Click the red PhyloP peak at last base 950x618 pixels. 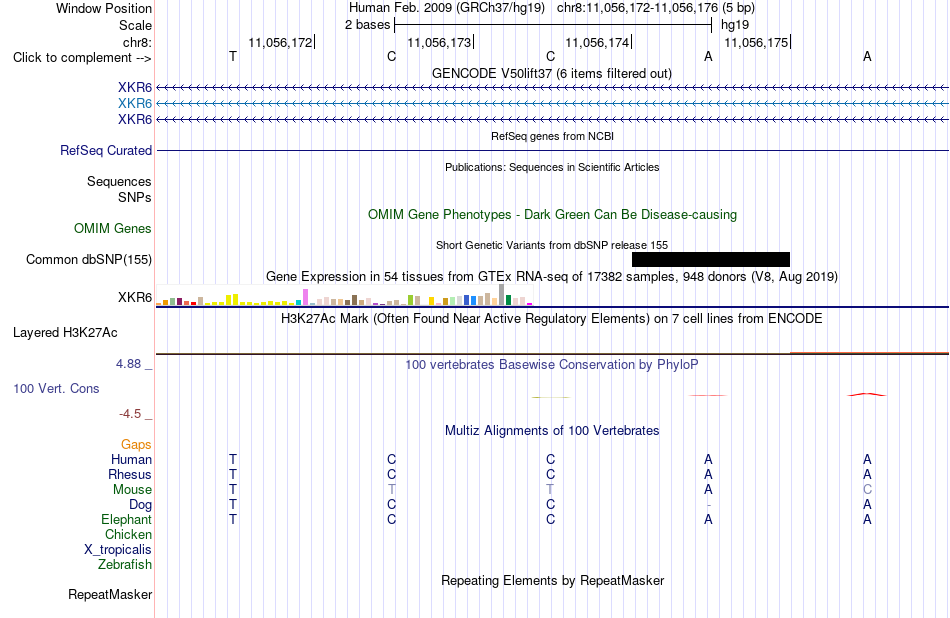pyautogui.click(x=867, y=394)
